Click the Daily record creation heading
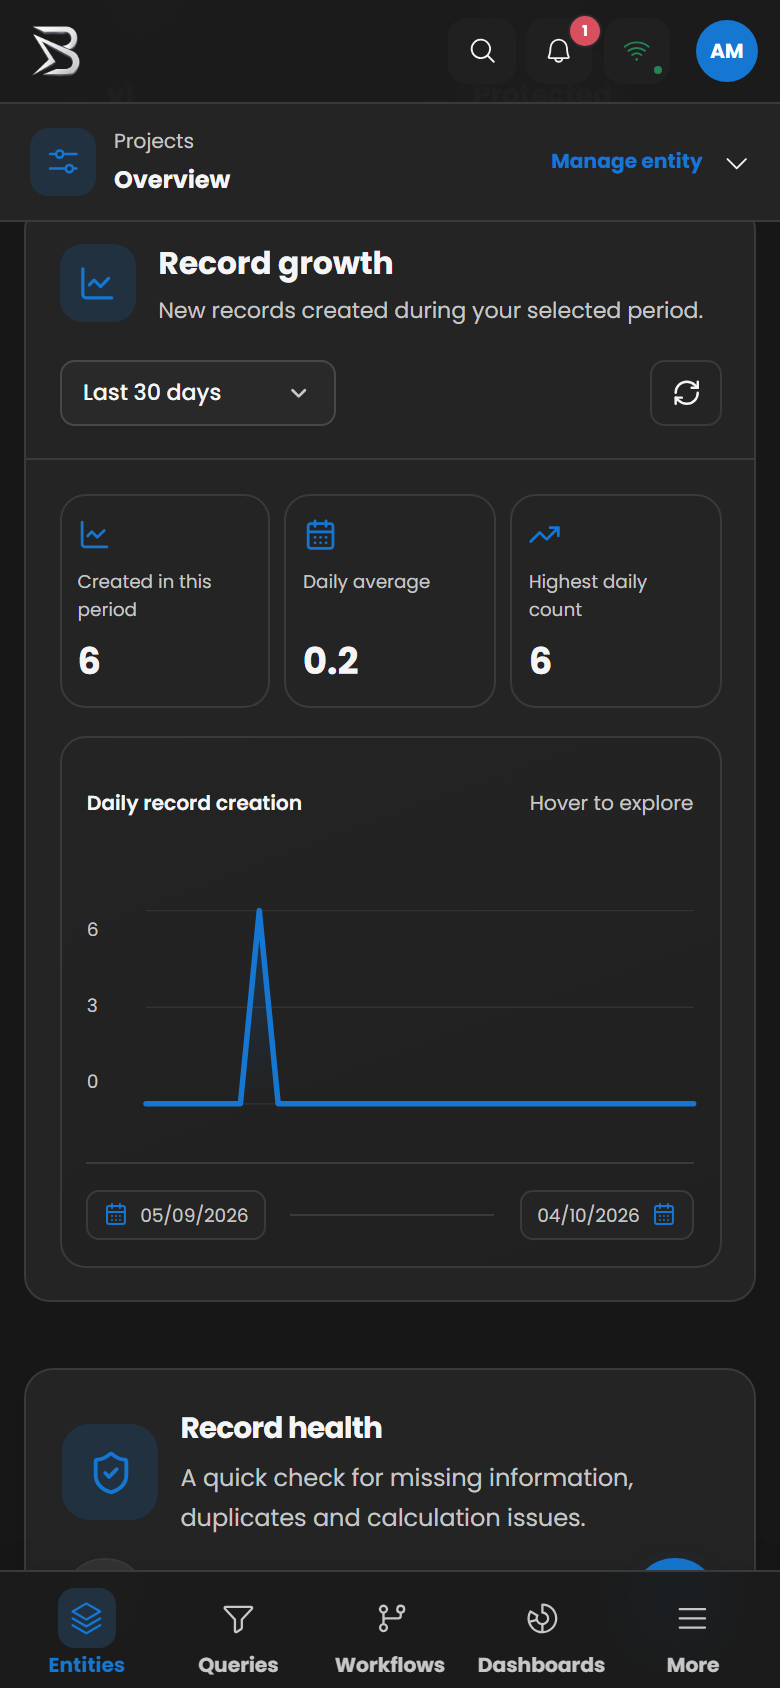 (194, 803)
